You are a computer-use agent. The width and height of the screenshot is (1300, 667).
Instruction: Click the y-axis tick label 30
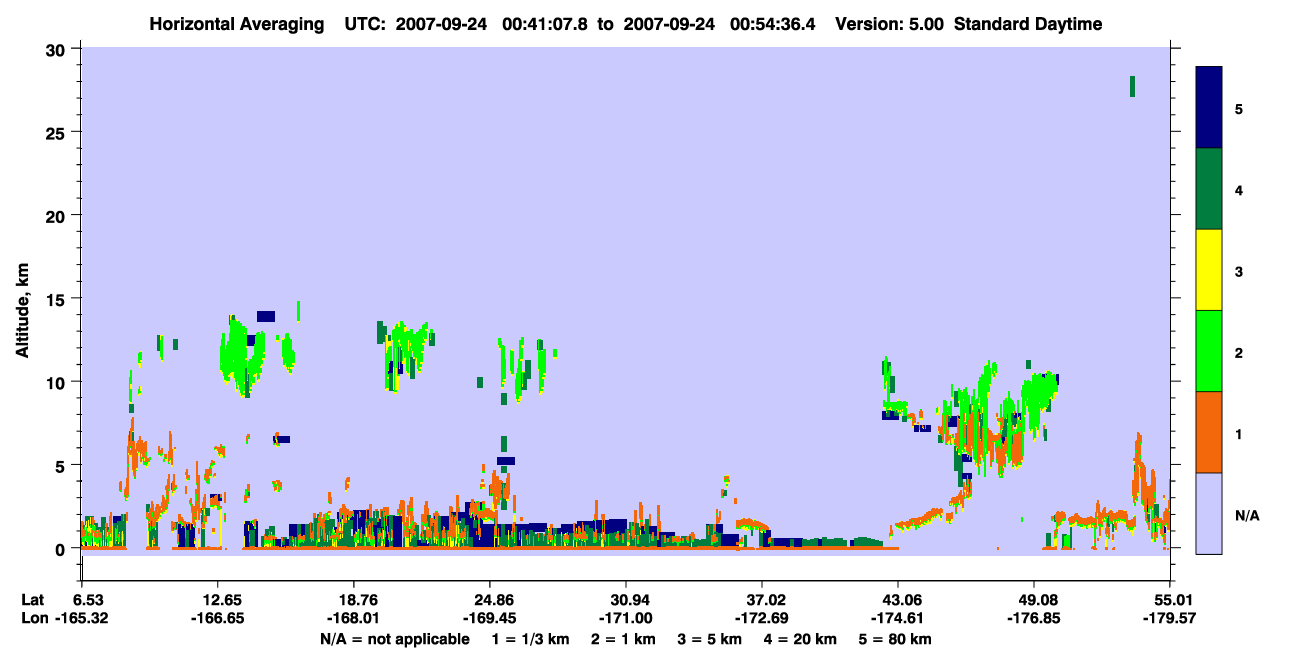pos(57,49)
